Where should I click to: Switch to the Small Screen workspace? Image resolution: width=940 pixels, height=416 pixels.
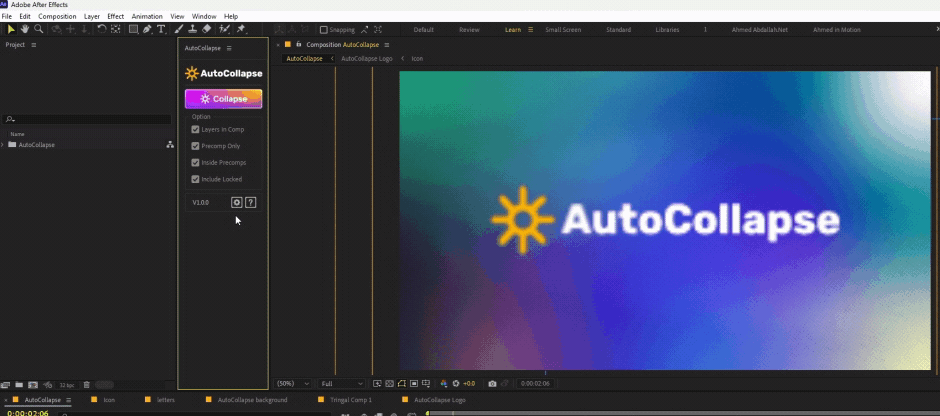563,29
